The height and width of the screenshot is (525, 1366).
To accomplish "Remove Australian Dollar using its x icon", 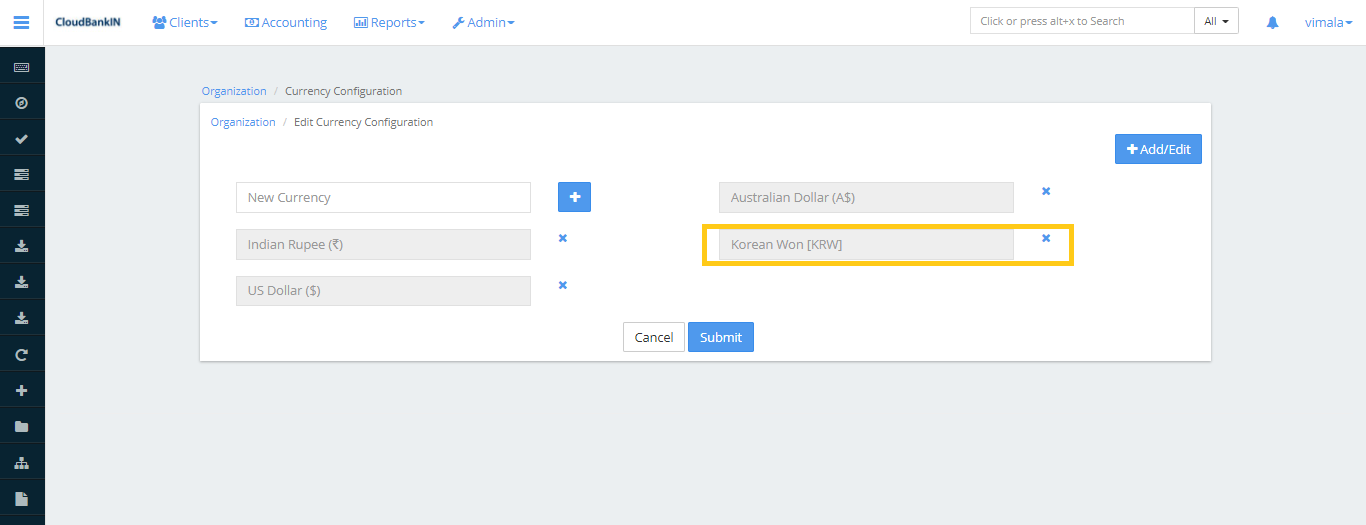I will [x=1046, y=191].
